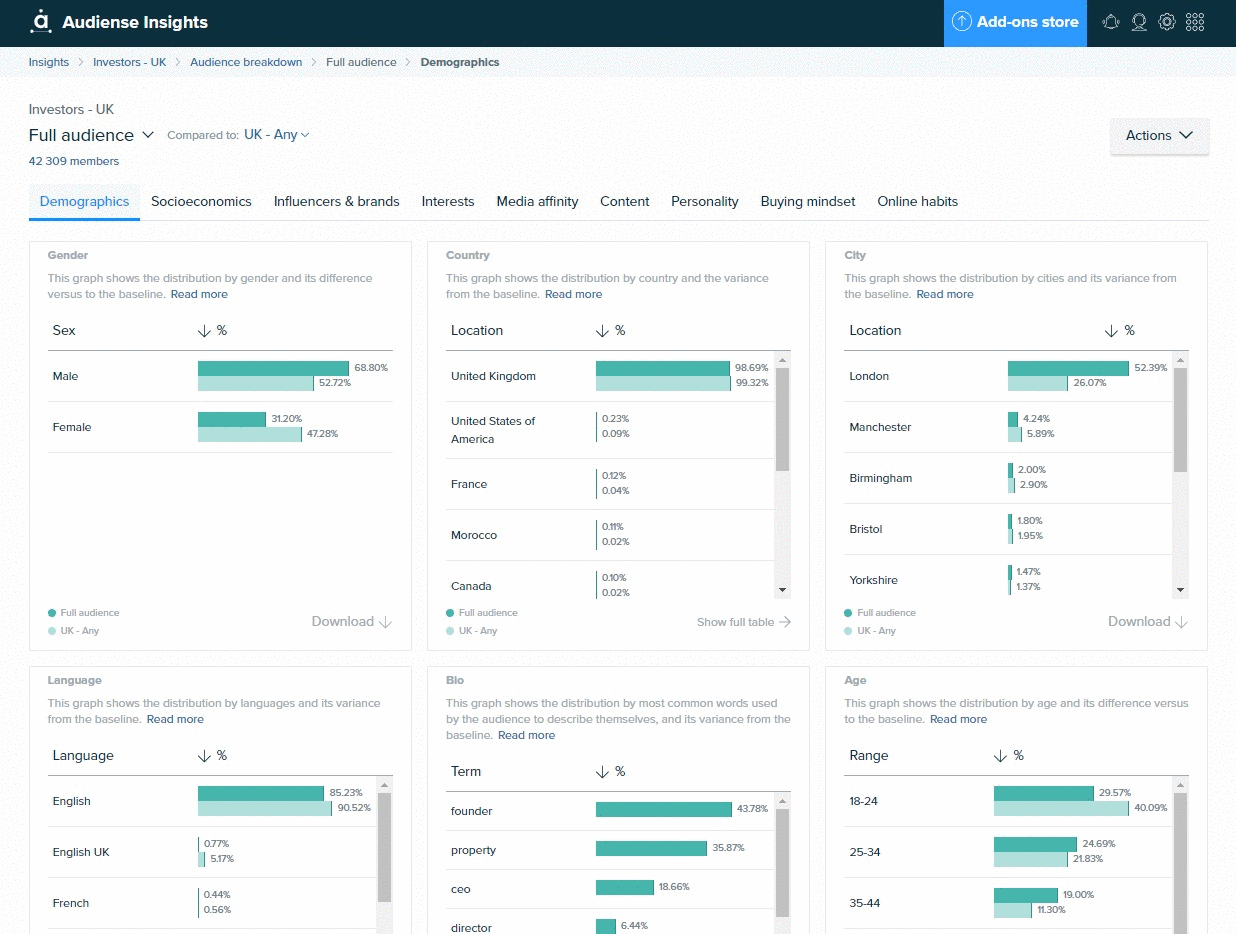Click the Audiense logo icon
Viewport: 1236px width, 934px height.
[x=41, y=21]
